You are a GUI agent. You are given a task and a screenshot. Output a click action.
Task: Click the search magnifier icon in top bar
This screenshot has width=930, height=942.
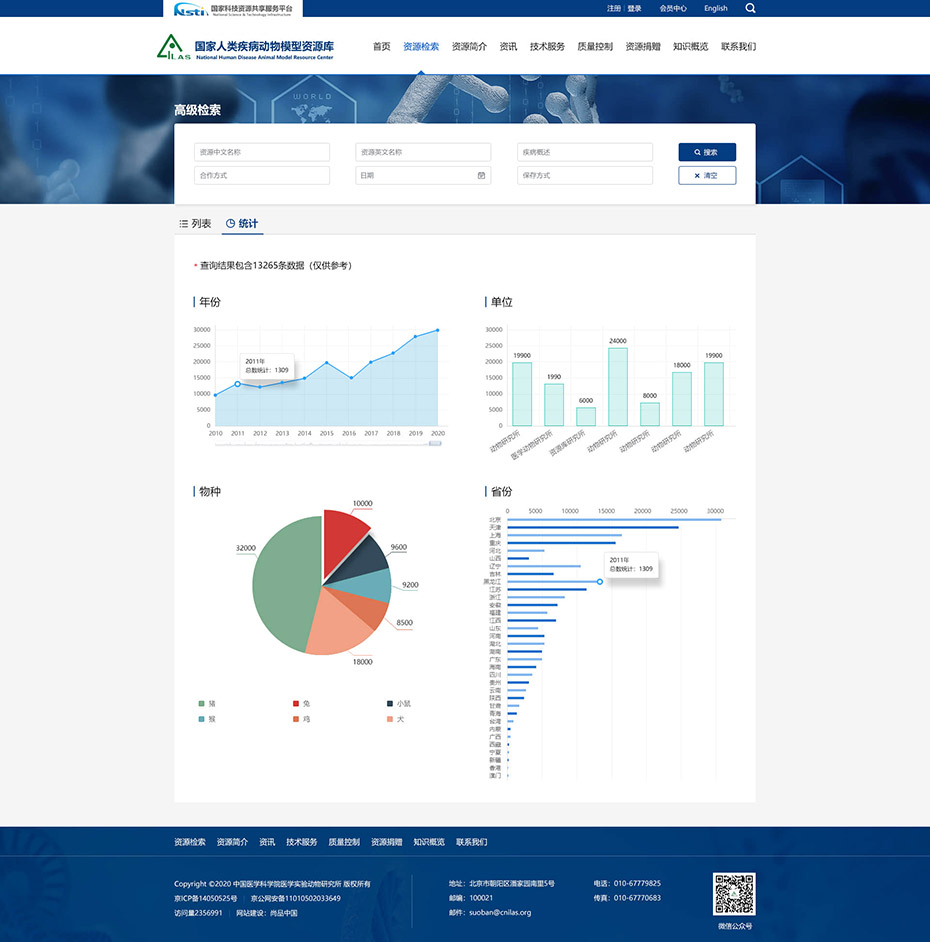751,8
